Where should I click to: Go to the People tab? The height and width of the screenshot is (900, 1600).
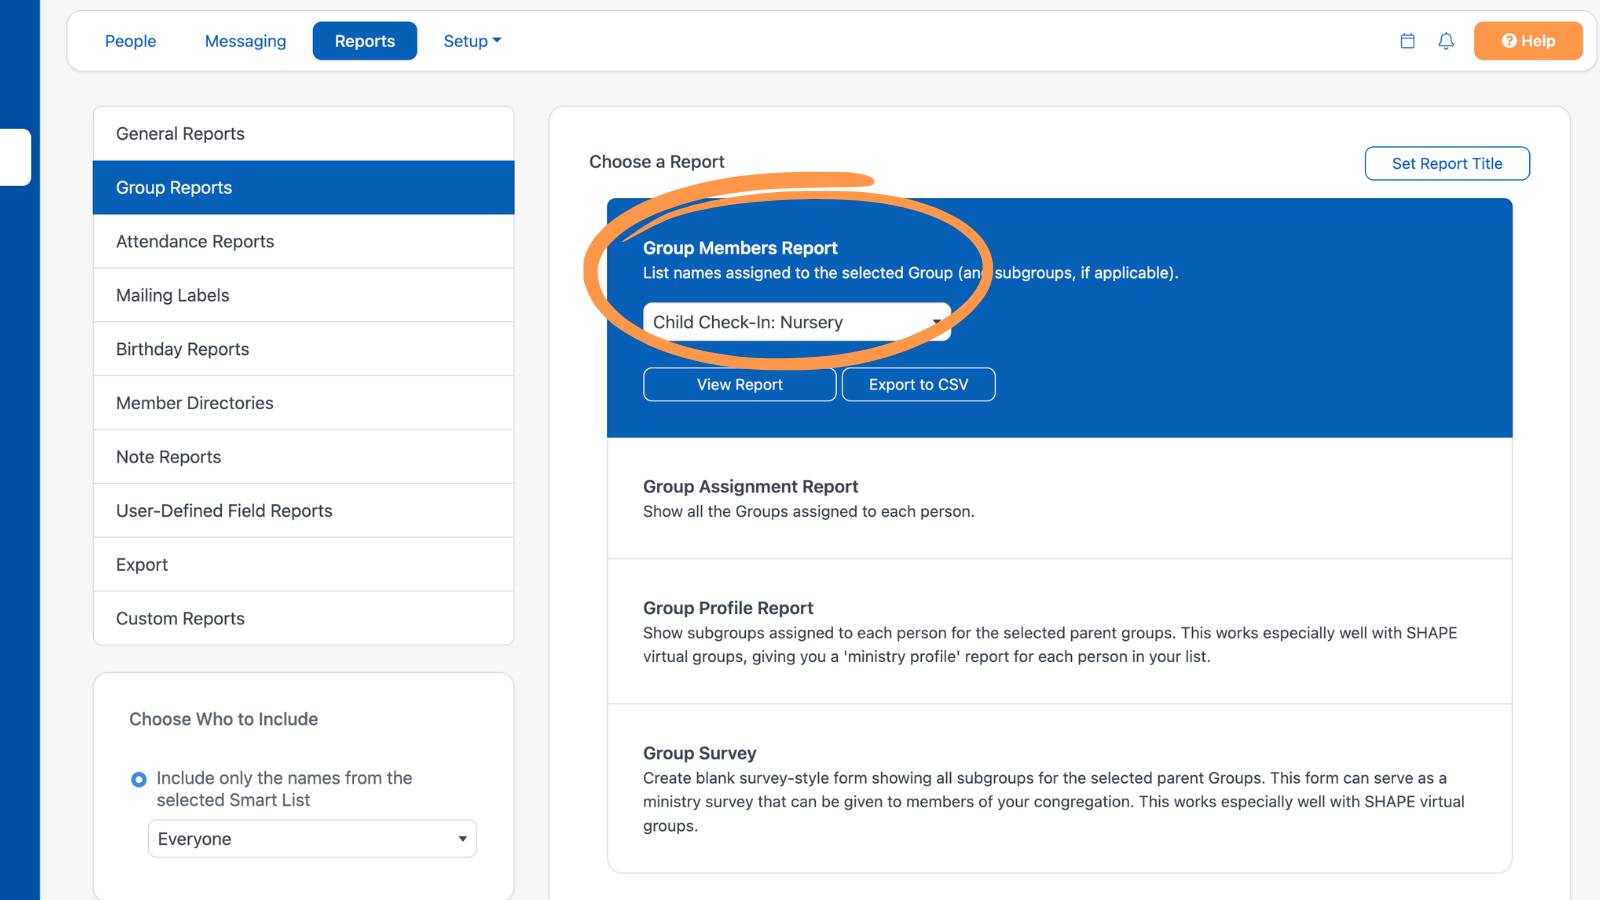pyautogui.click(x=130, y=41)
